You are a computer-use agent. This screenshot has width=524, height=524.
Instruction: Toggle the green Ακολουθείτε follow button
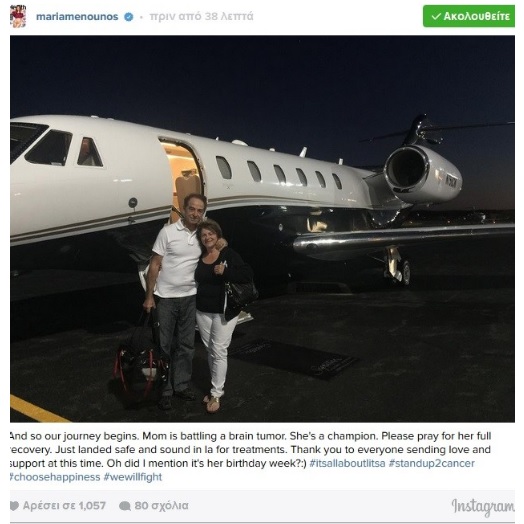pyautogui.click(x=469, y=16)
